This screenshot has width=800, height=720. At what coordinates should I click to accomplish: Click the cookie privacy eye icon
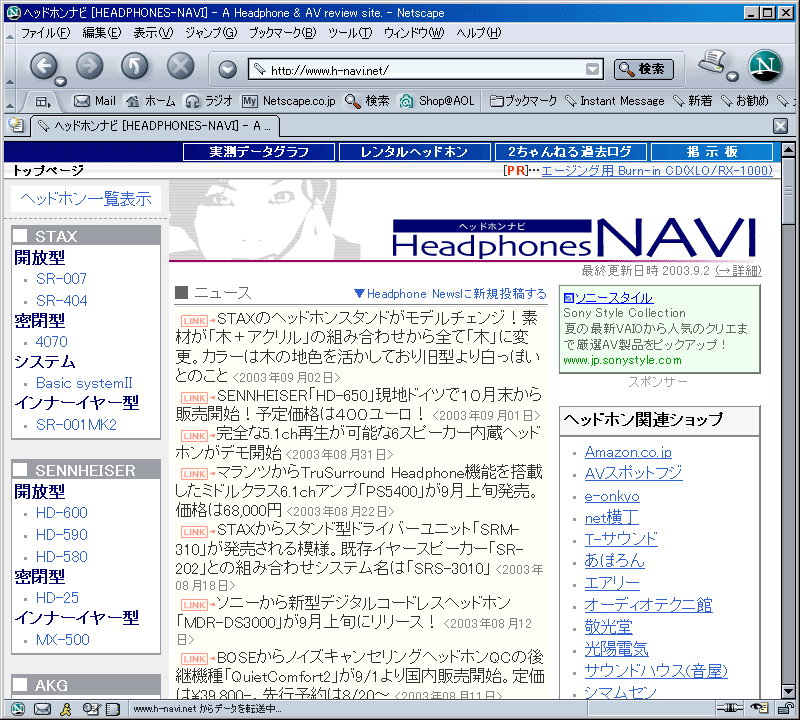click(760, 708)
